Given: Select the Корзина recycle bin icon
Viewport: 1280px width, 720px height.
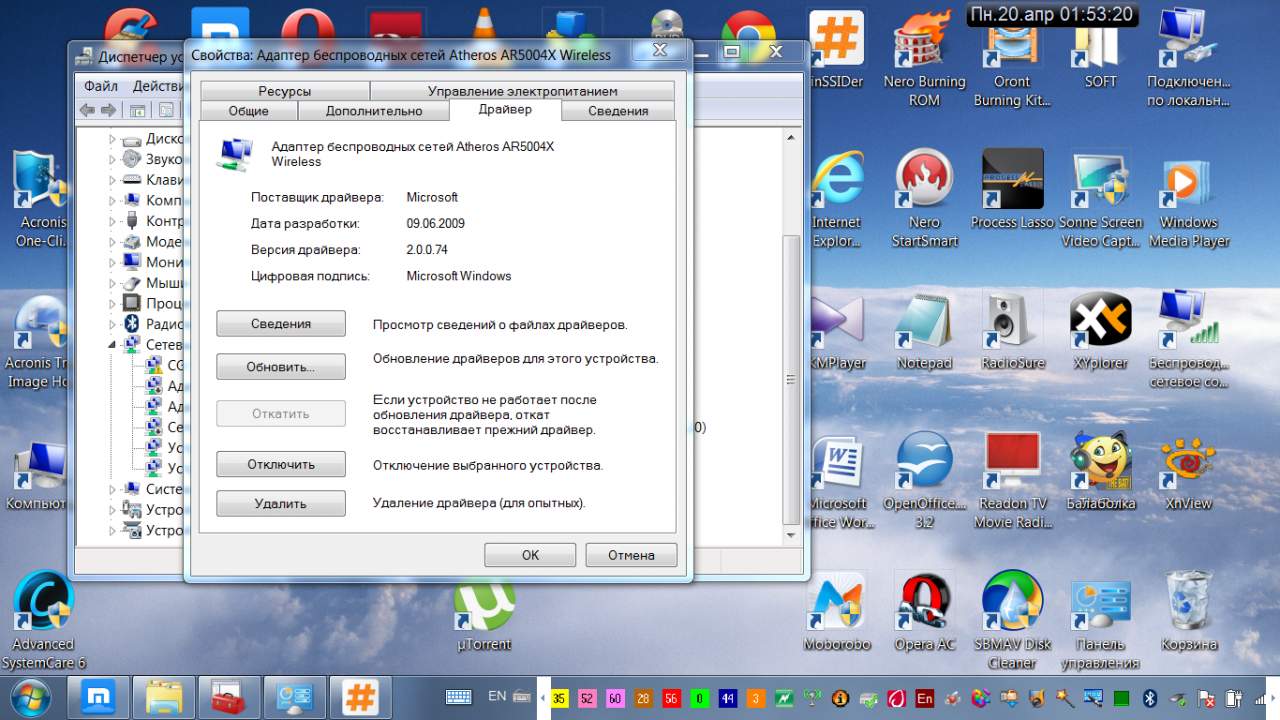Looking at the screenshot, I should pos(1189,612).
